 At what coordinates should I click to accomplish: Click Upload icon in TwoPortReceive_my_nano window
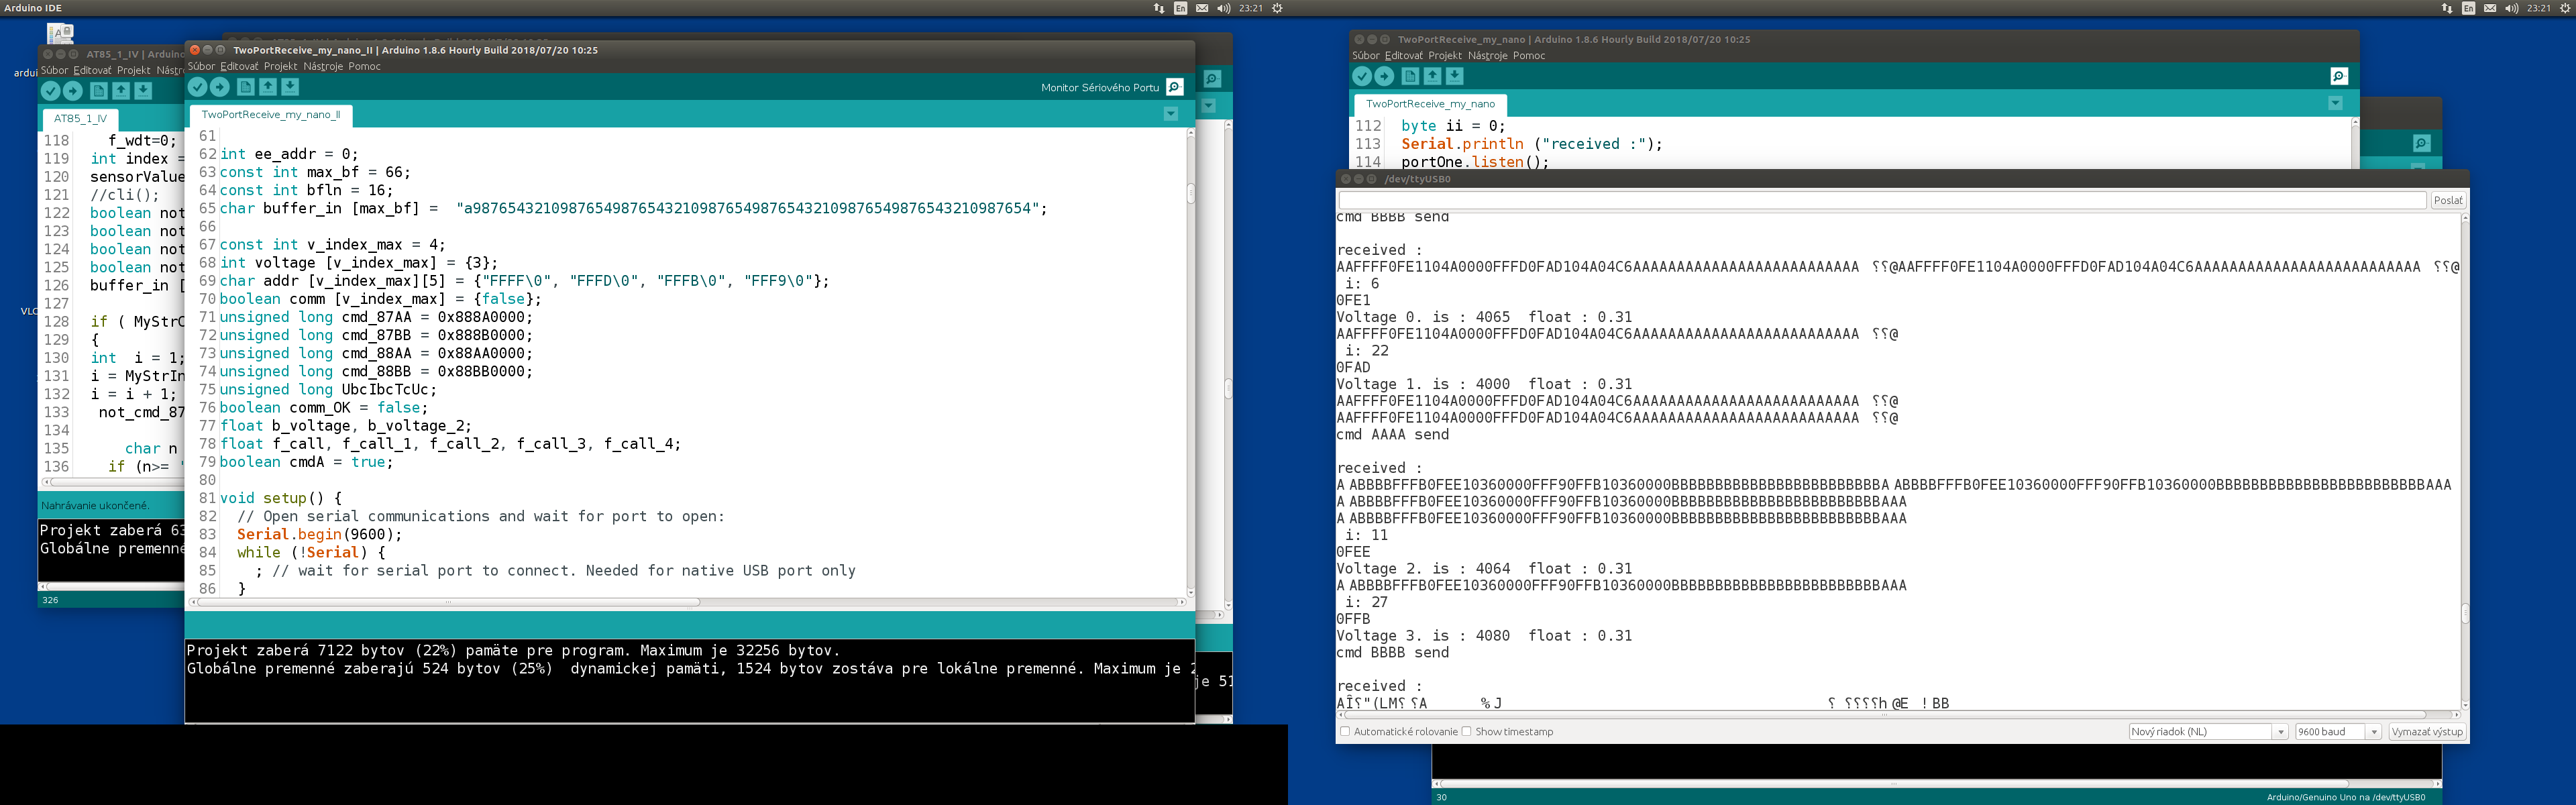1384,76
